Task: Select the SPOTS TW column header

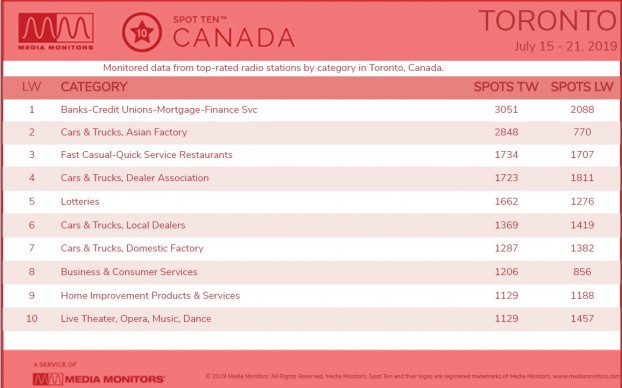Action: (x=506, y=87)
